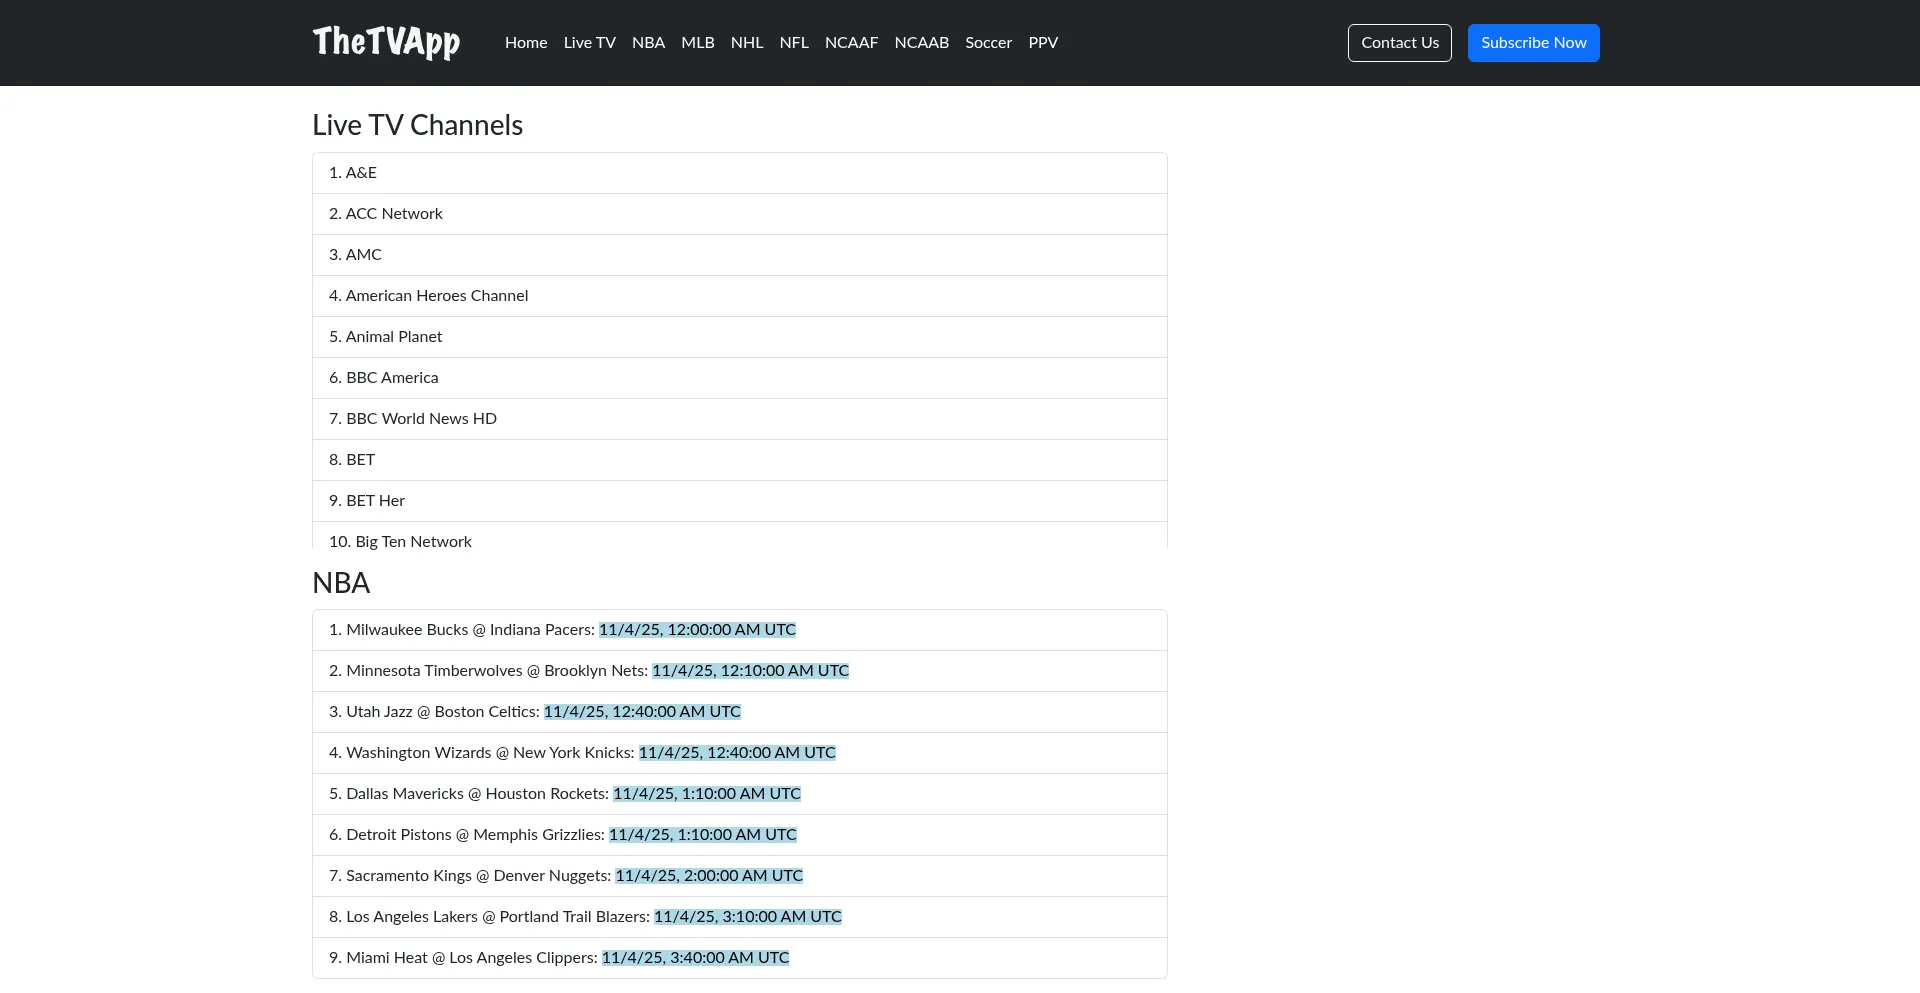Open BBC World News HD channel
Image resolution: width=1920 pixels, height=993 pixels.
(x=421, y=419)
